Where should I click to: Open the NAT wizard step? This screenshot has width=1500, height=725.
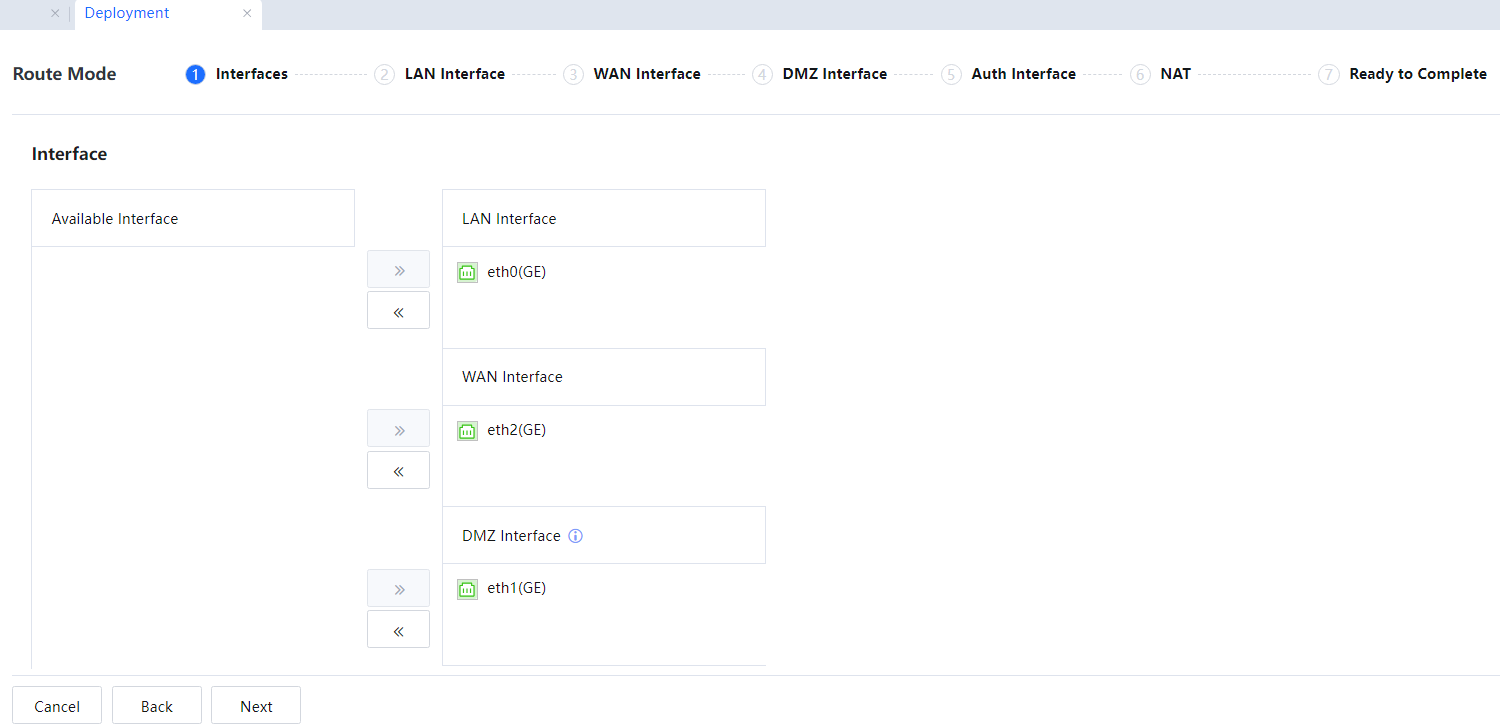1175,74
